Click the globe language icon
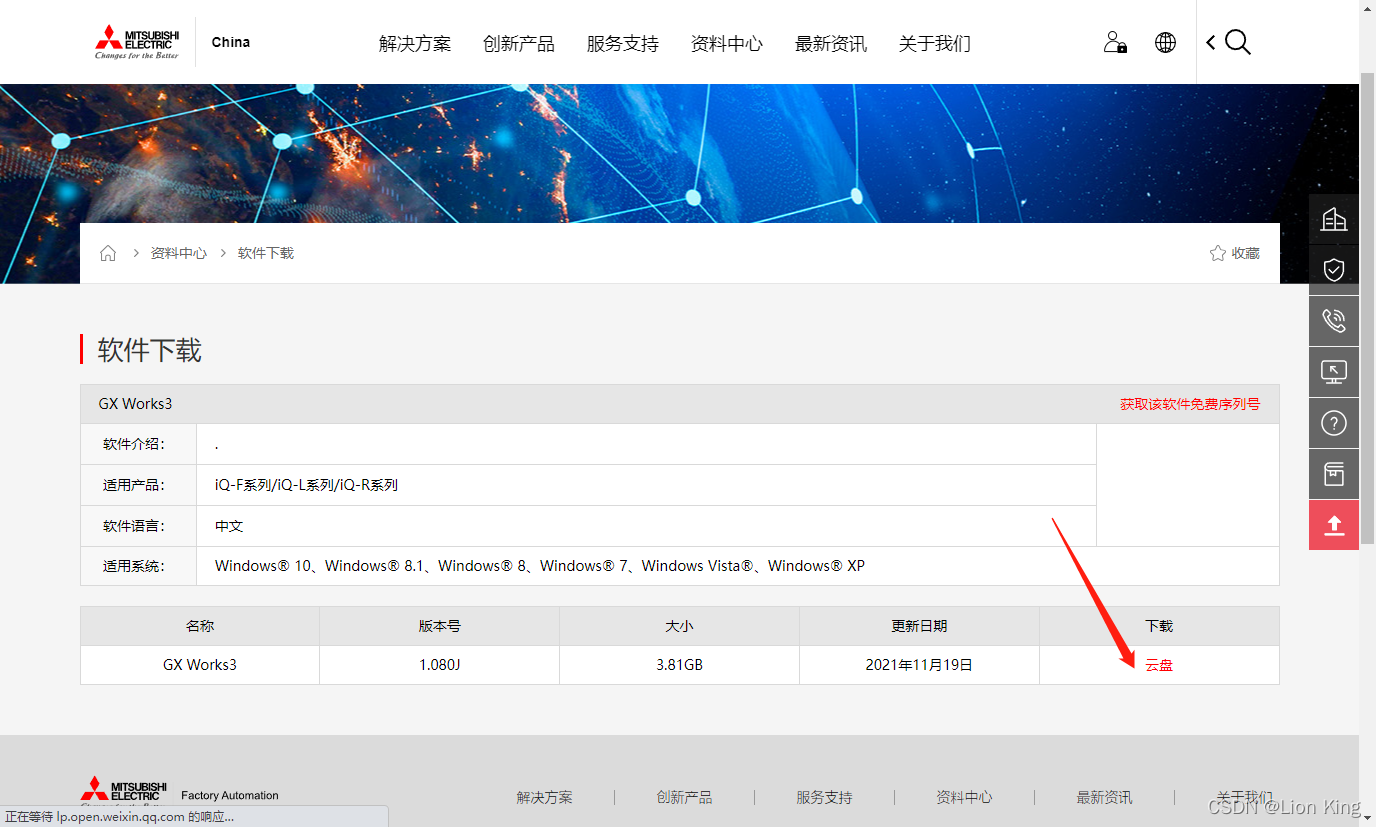This screenshot has height=827, width=1376. [x=1165, y=42]
